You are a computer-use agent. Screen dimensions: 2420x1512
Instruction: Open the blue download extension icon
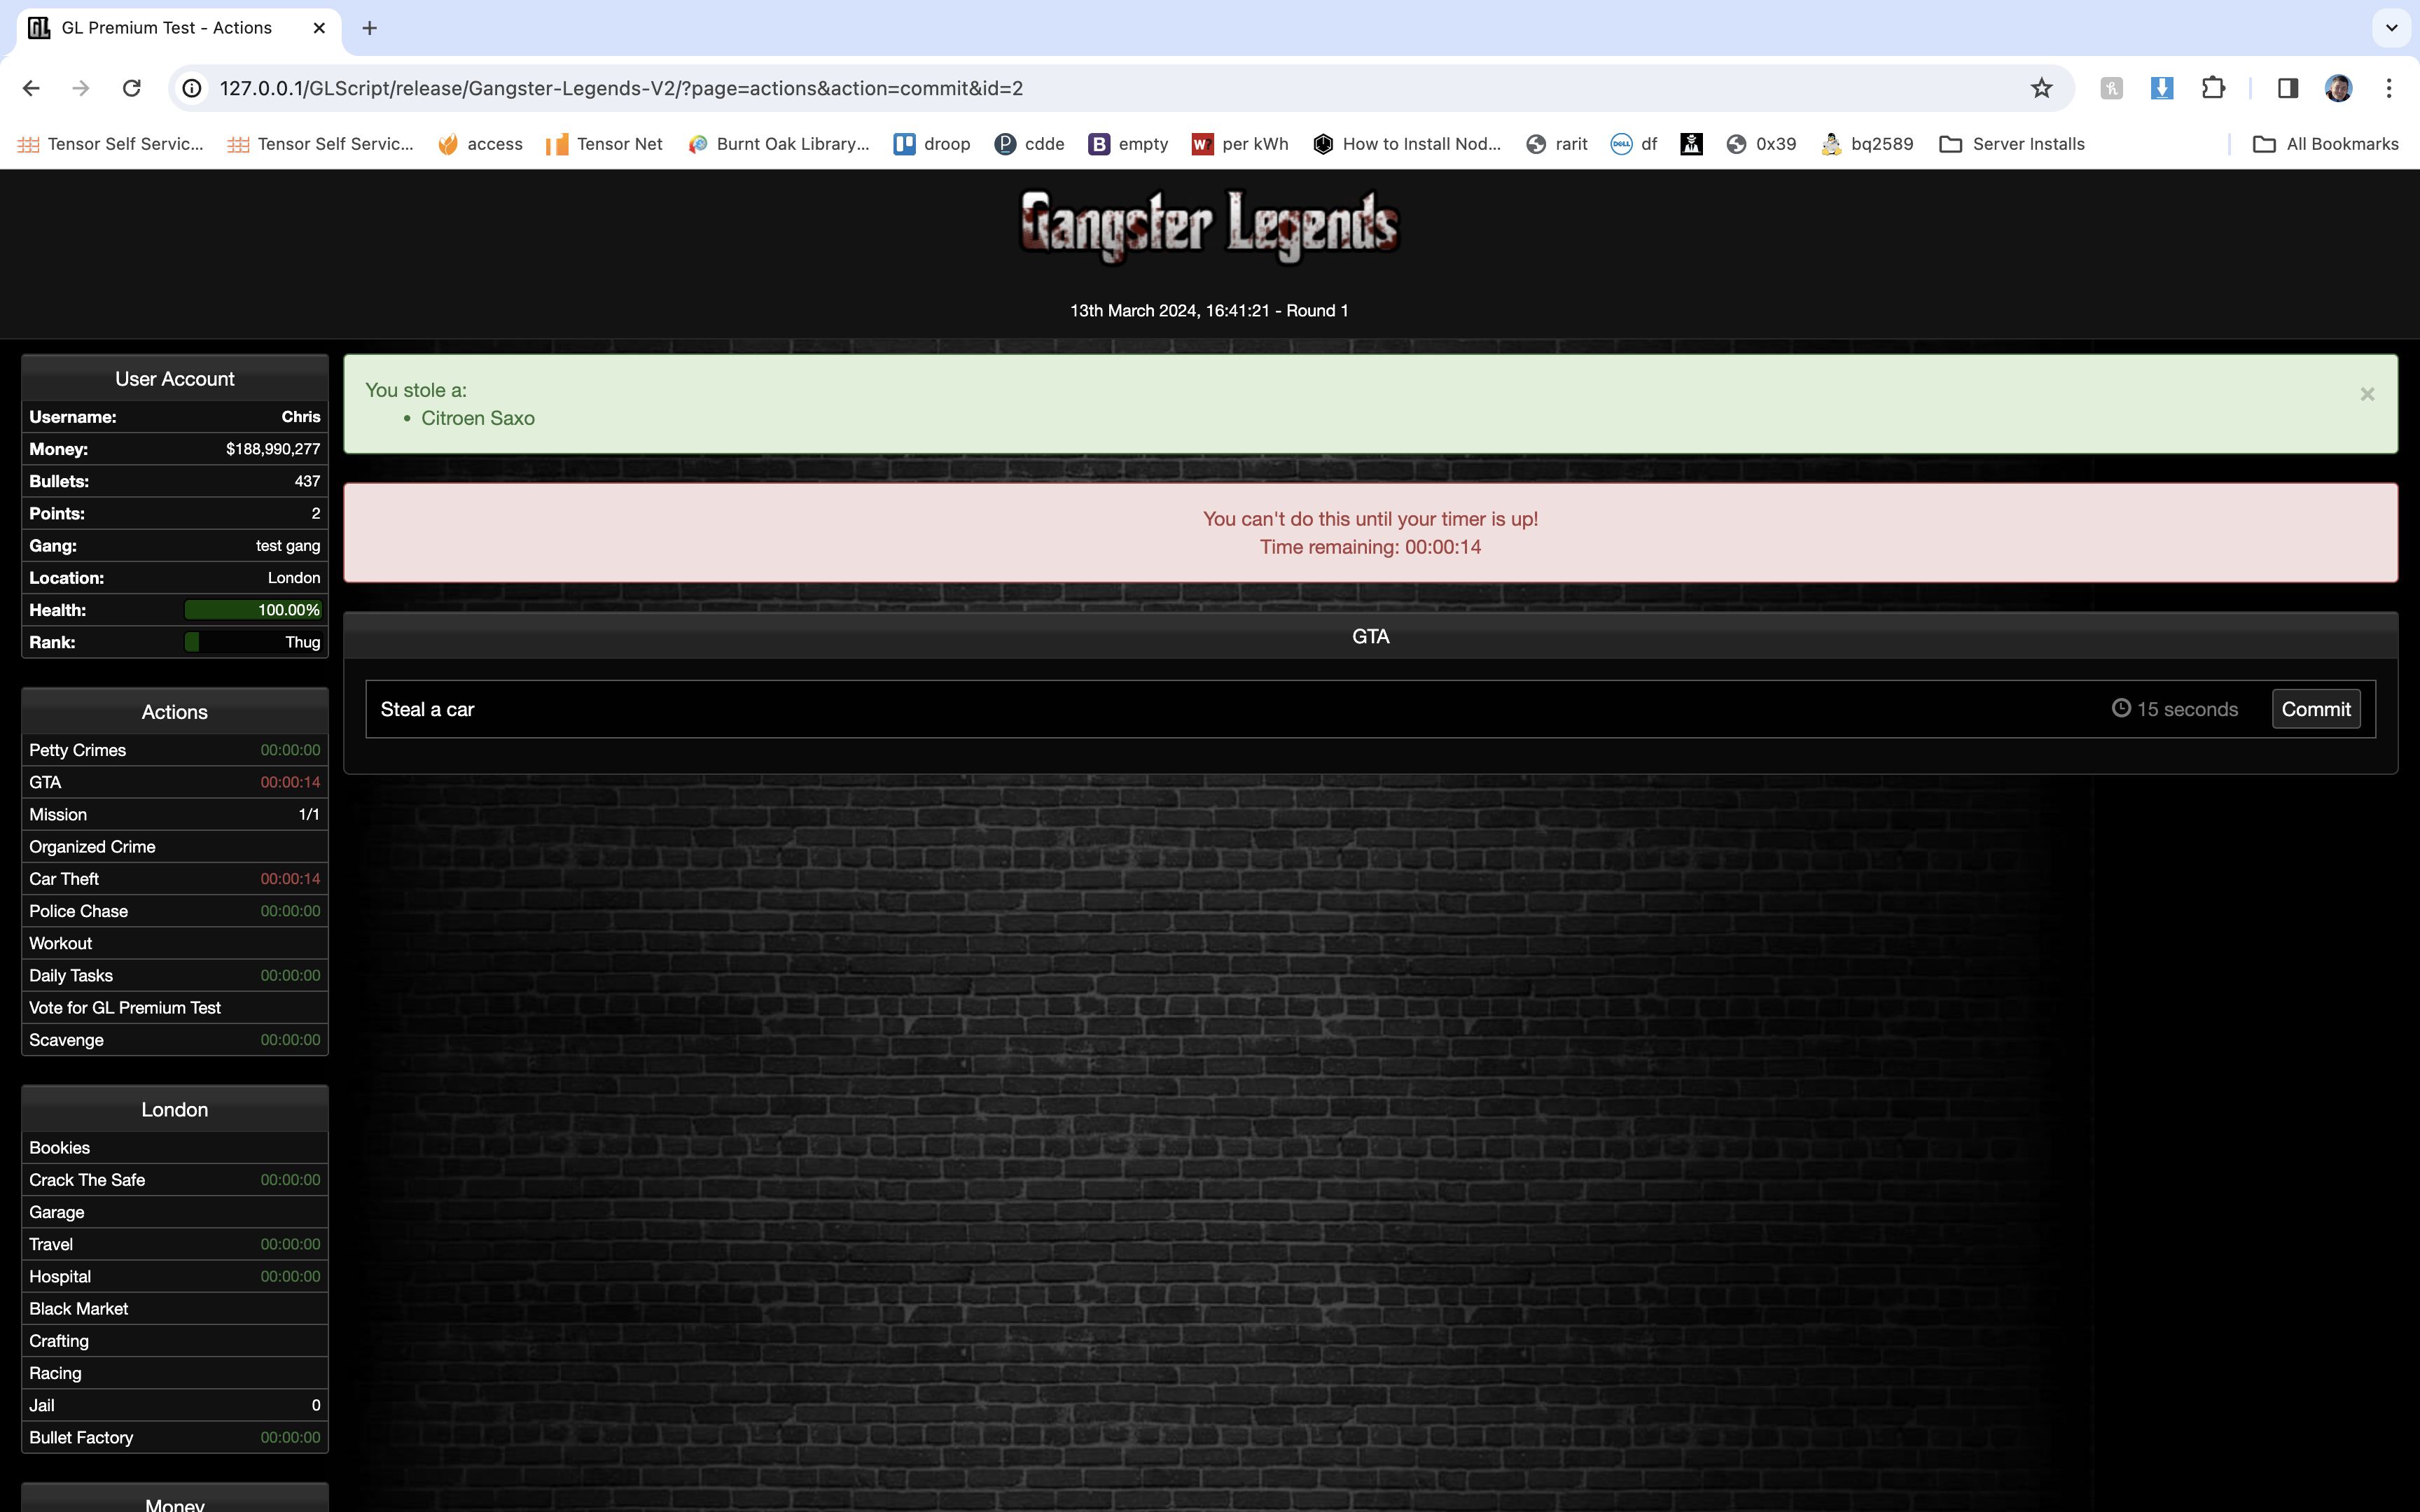[2161, 88]
